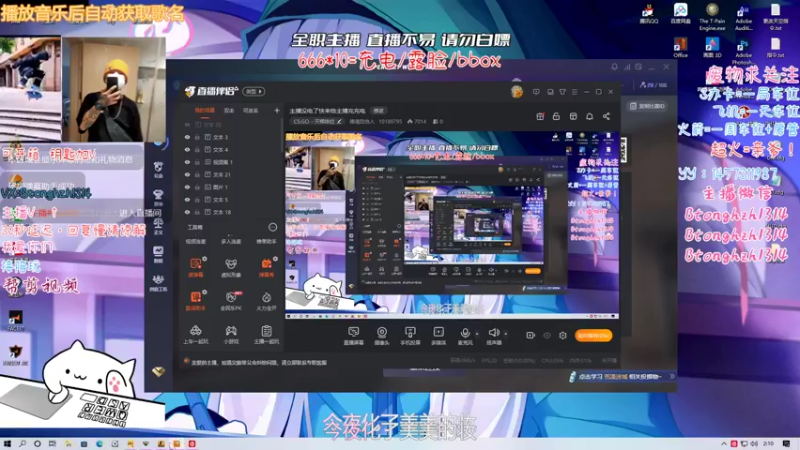This screenshot has width=800, height=450.
Task: Click the funnel icon in title bar
Action: click(562, 92)
